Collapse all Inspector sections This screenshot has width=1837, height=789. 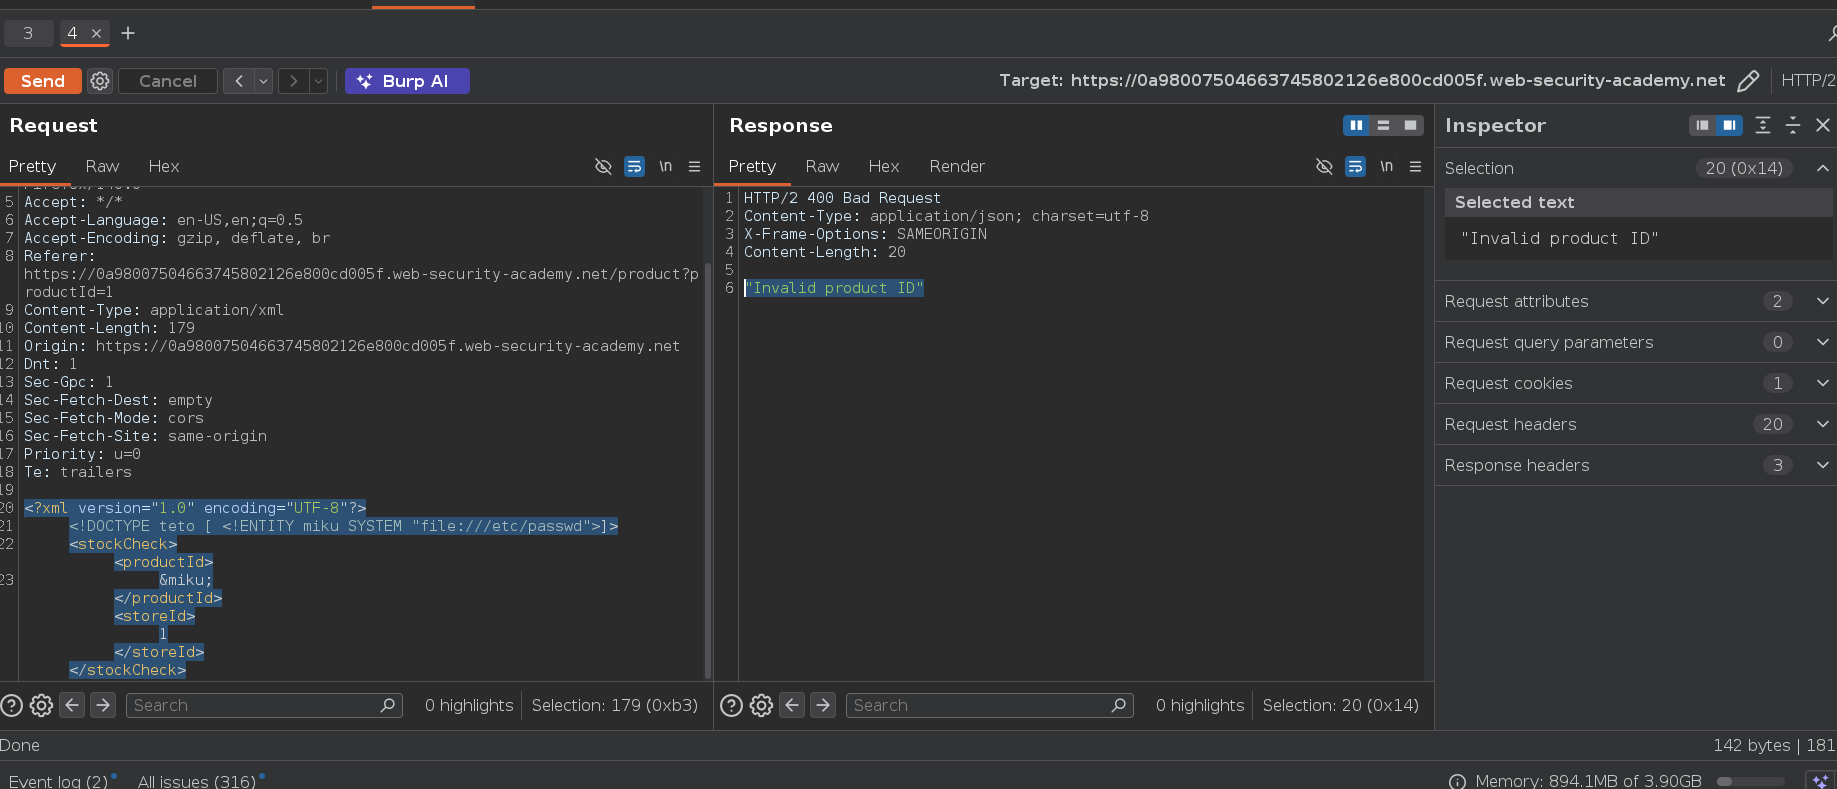[x=1792, y=125]
